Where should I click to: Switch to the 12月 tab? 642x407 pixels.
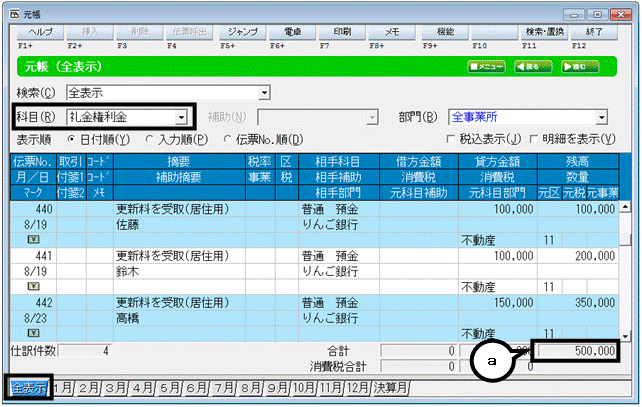click(x=358, y=387)
